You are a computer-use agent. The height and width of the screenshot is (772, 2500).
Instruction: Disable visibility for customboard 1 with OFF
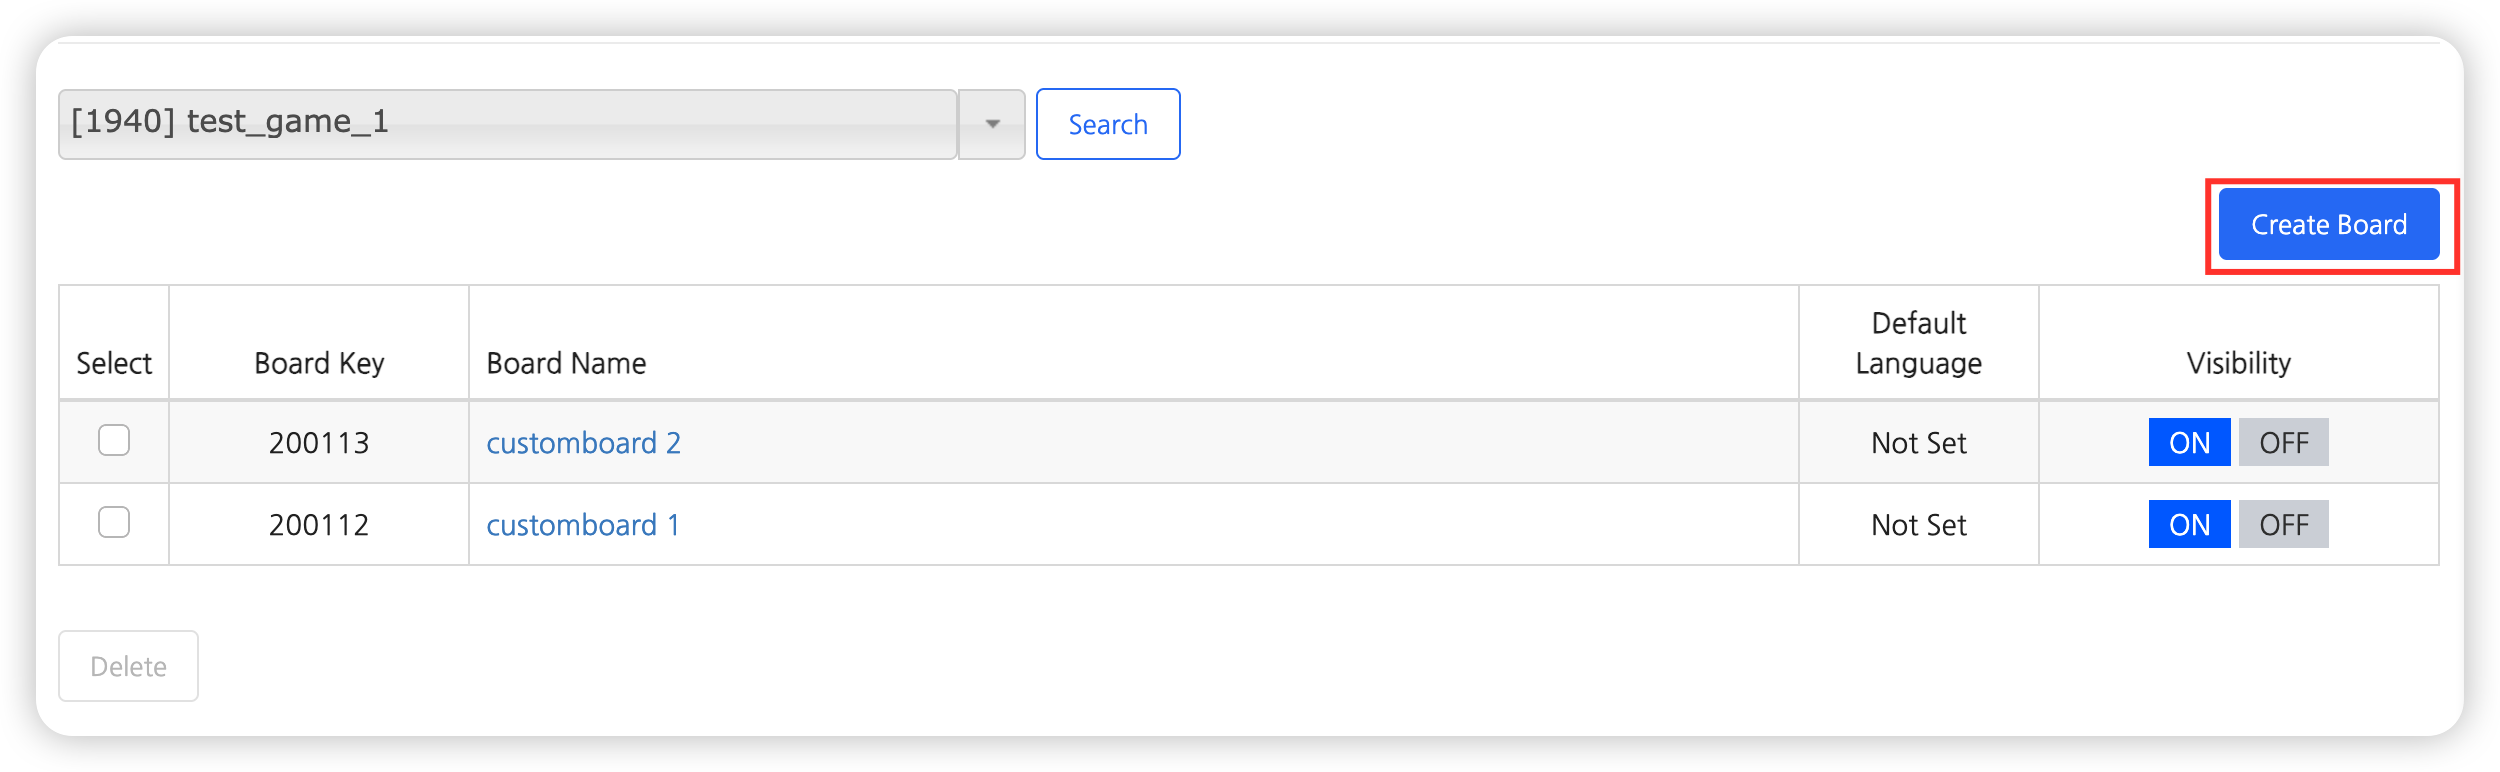click(2283, 524)
